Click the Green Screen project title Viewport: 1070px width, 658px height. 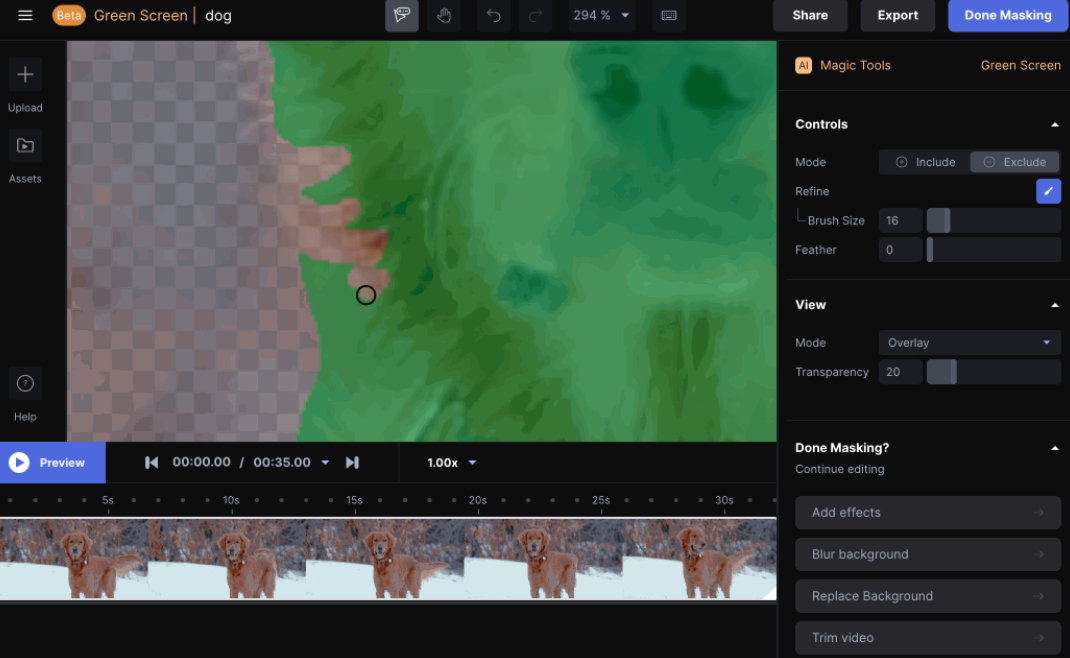click(141, 15)
